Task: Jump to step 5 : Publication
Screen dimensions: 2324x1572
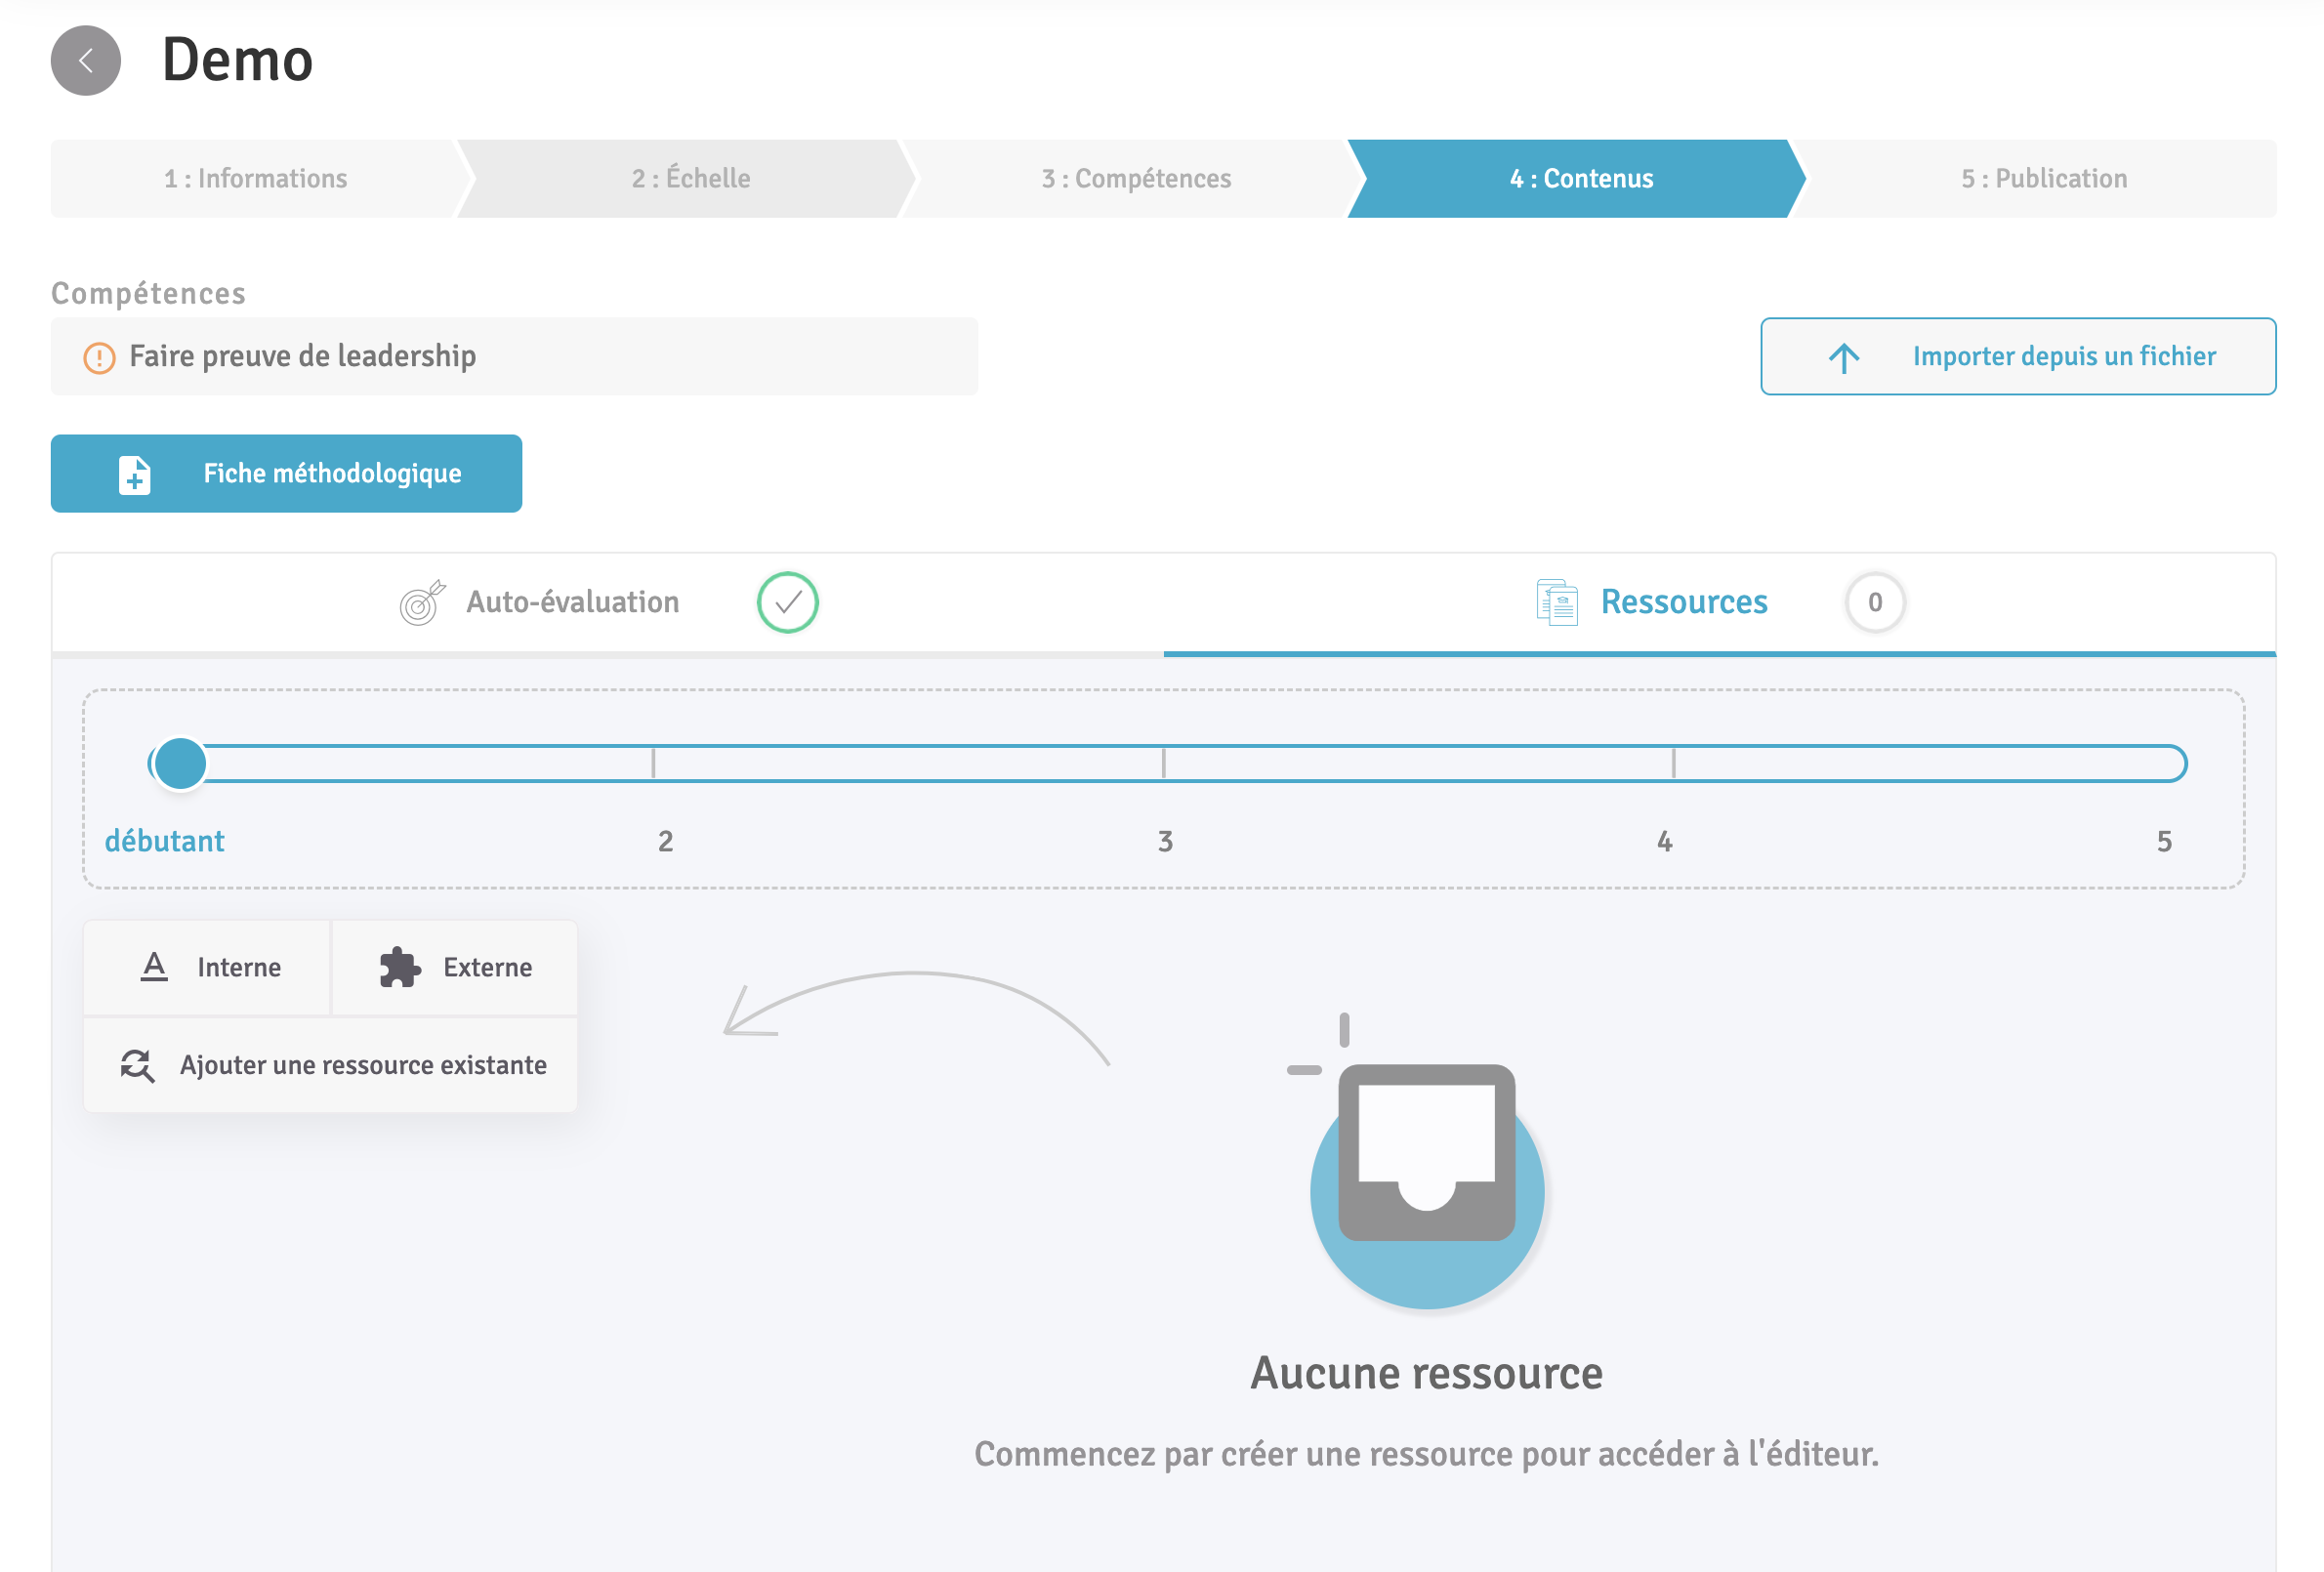Action: tap(2043, 179)
